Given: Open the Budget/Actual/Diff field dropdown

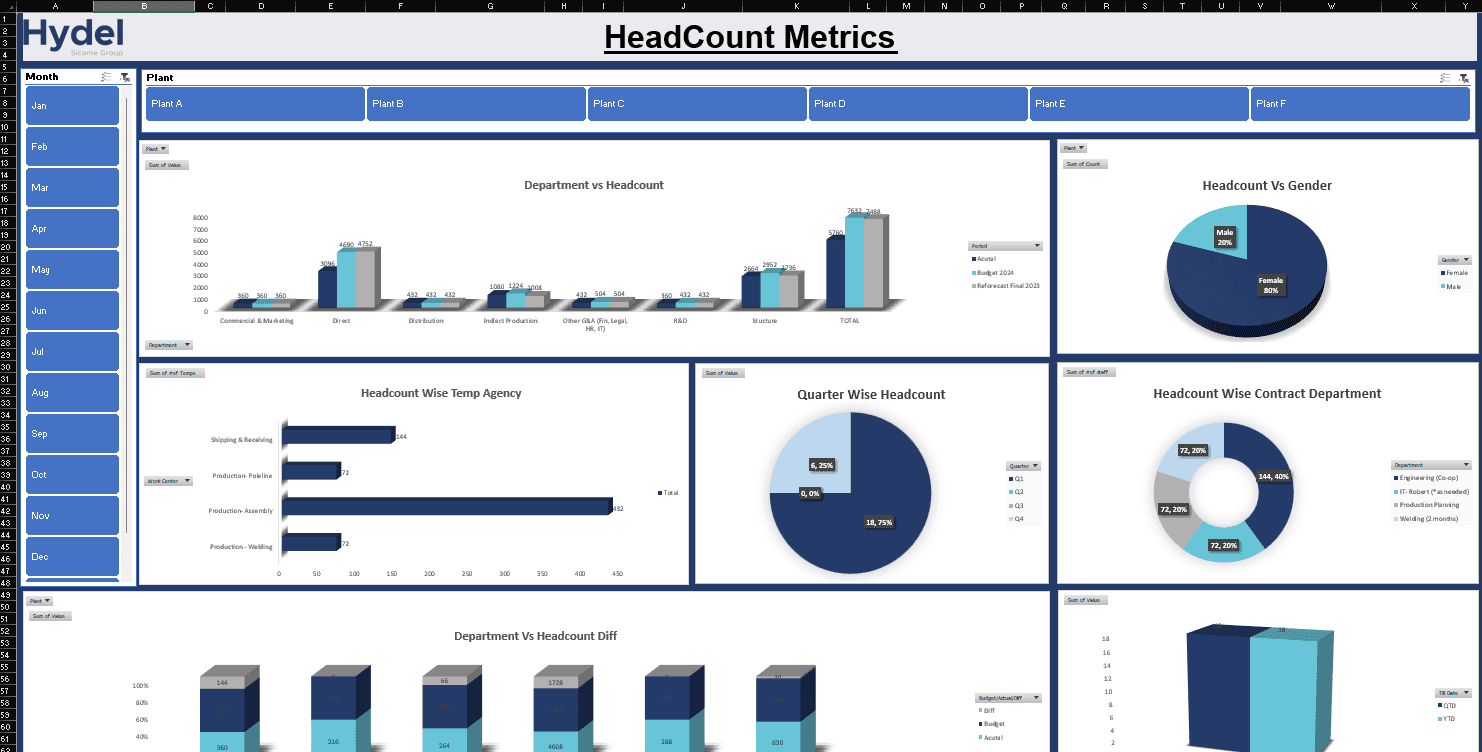Looking at the screenshot, I should click(1008, 697).
